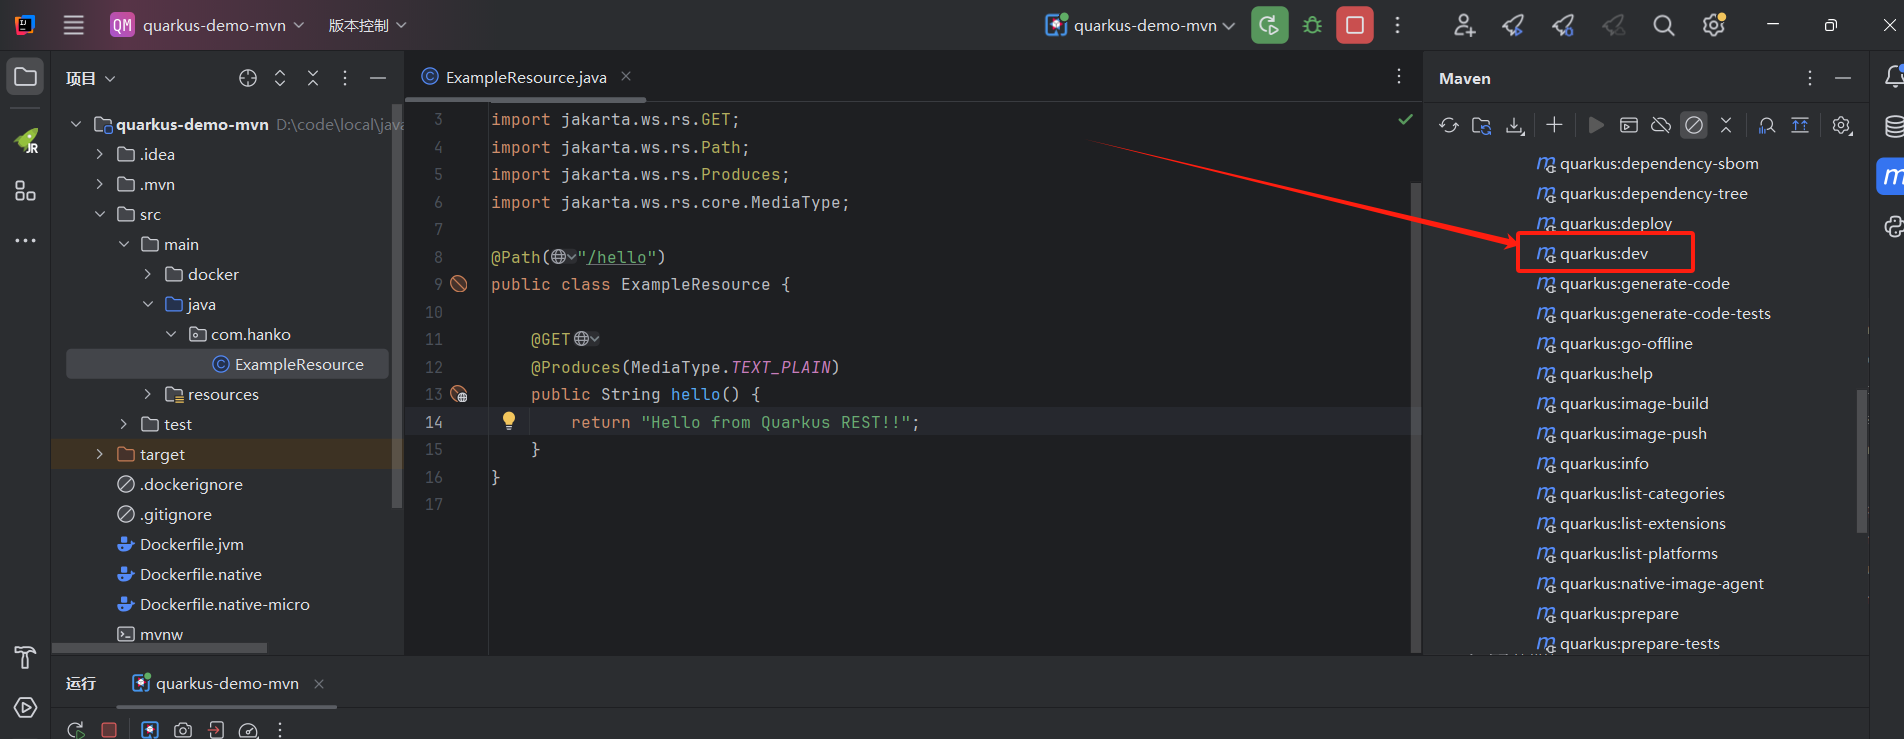Open the Project tool window folder icon
1904x739 pixels.
(25, 77)
